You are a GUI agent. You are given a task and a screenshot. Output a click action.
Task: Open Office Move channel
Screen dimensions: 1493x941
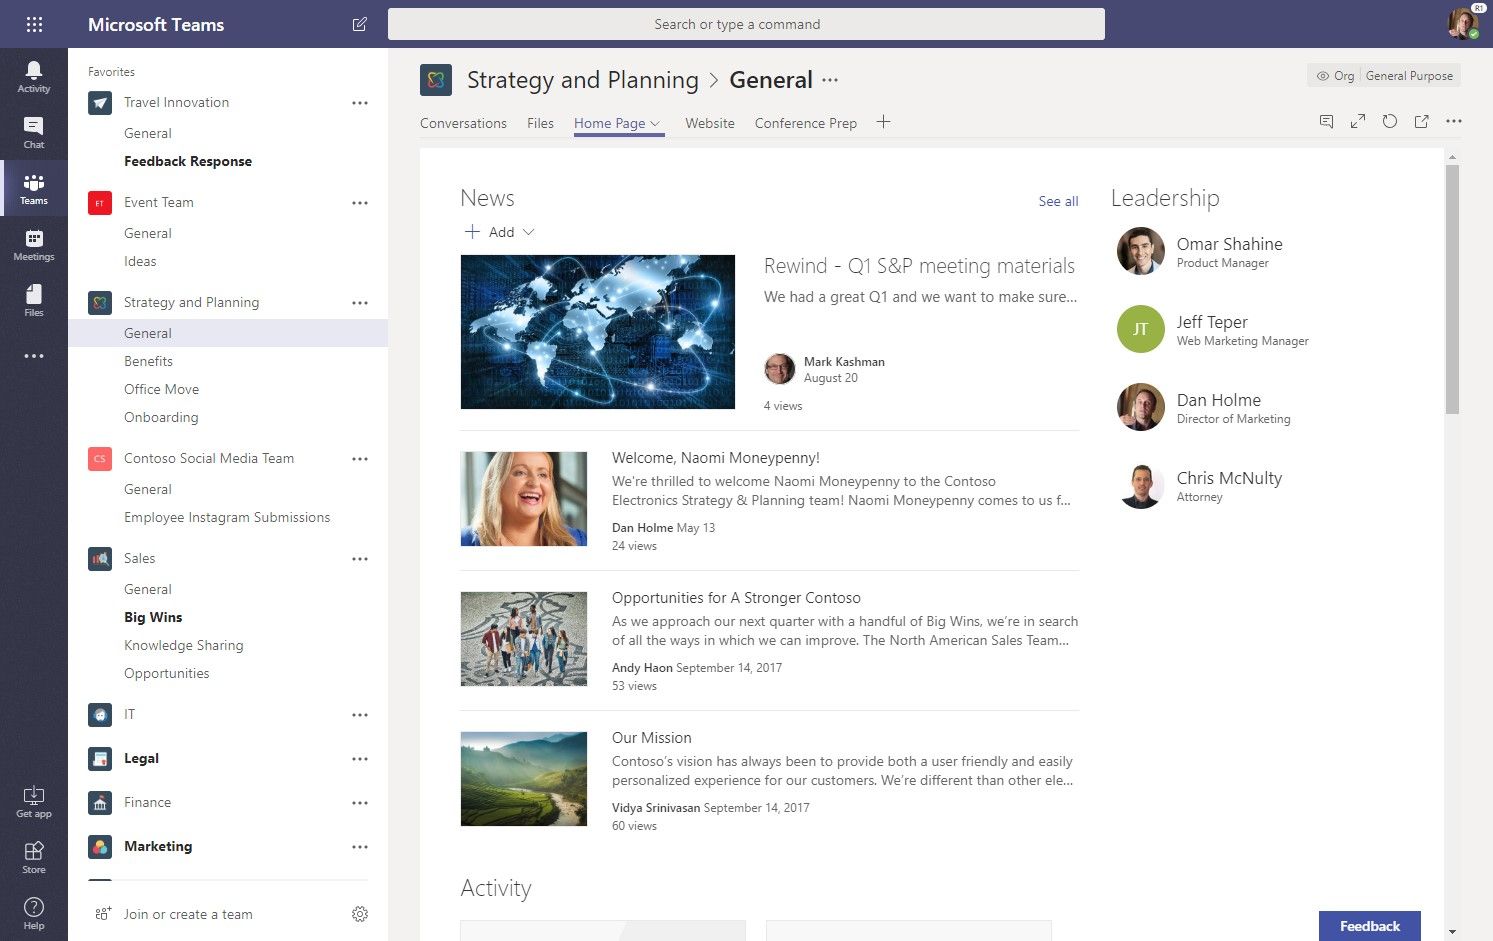click(x=162, y=389)
